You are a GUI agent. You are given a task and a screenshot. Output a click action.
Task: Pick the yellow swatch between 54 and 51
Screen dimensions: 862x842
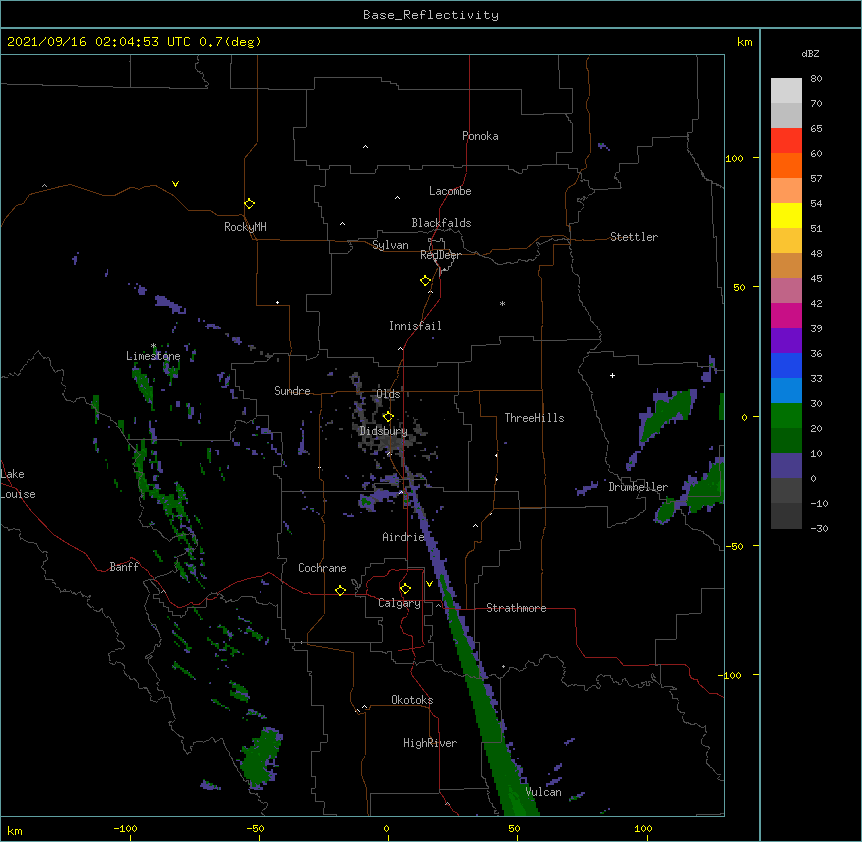(786, 215)
